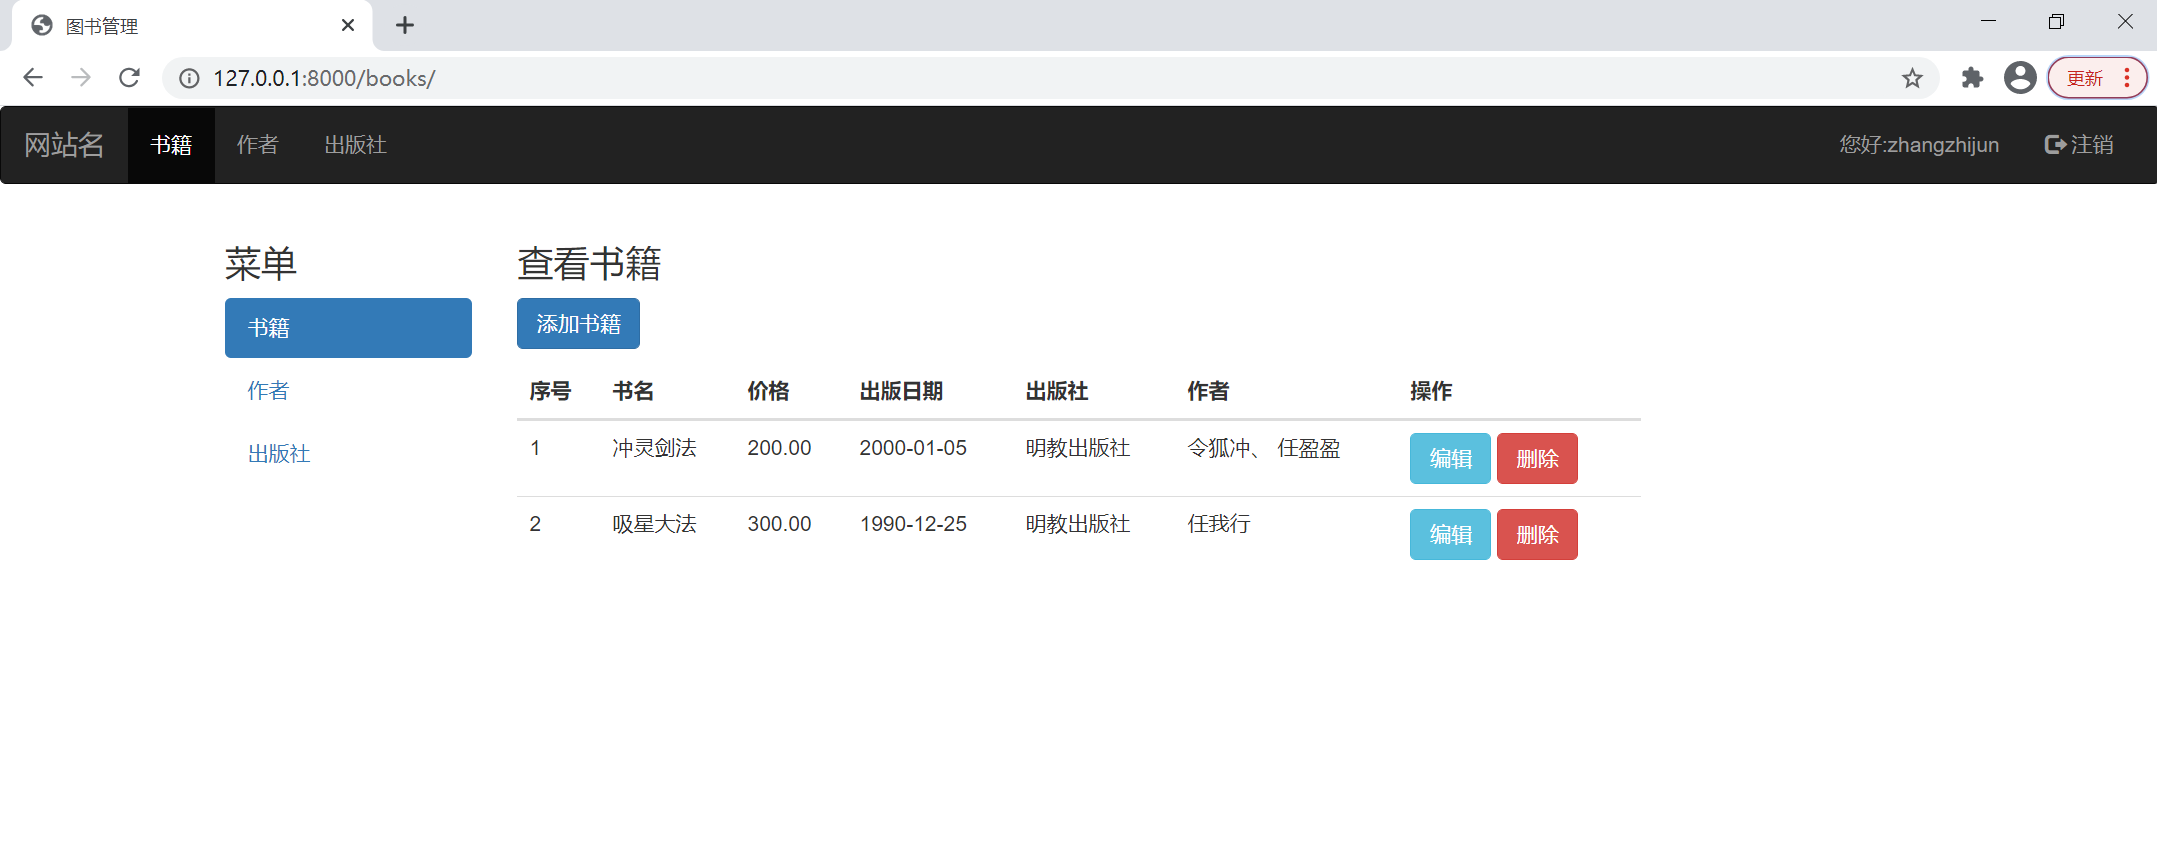
Task: Click the 序号 column header
Action: (550, 391)
